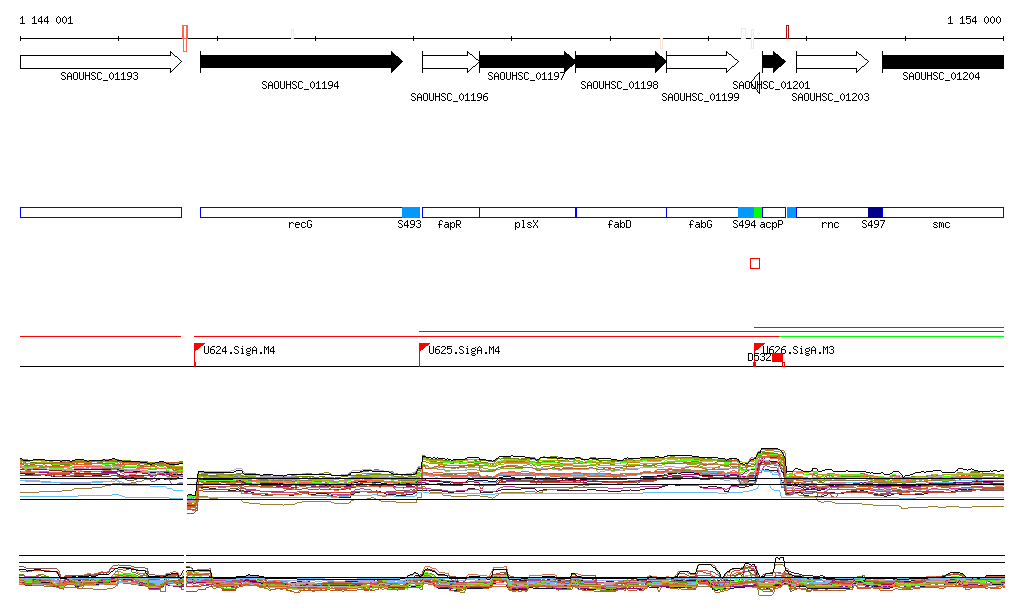Select the SAOUHSC_01197 black gene arrow
The height and width of the screenshot is (611, 1024).
click(527, 62)
